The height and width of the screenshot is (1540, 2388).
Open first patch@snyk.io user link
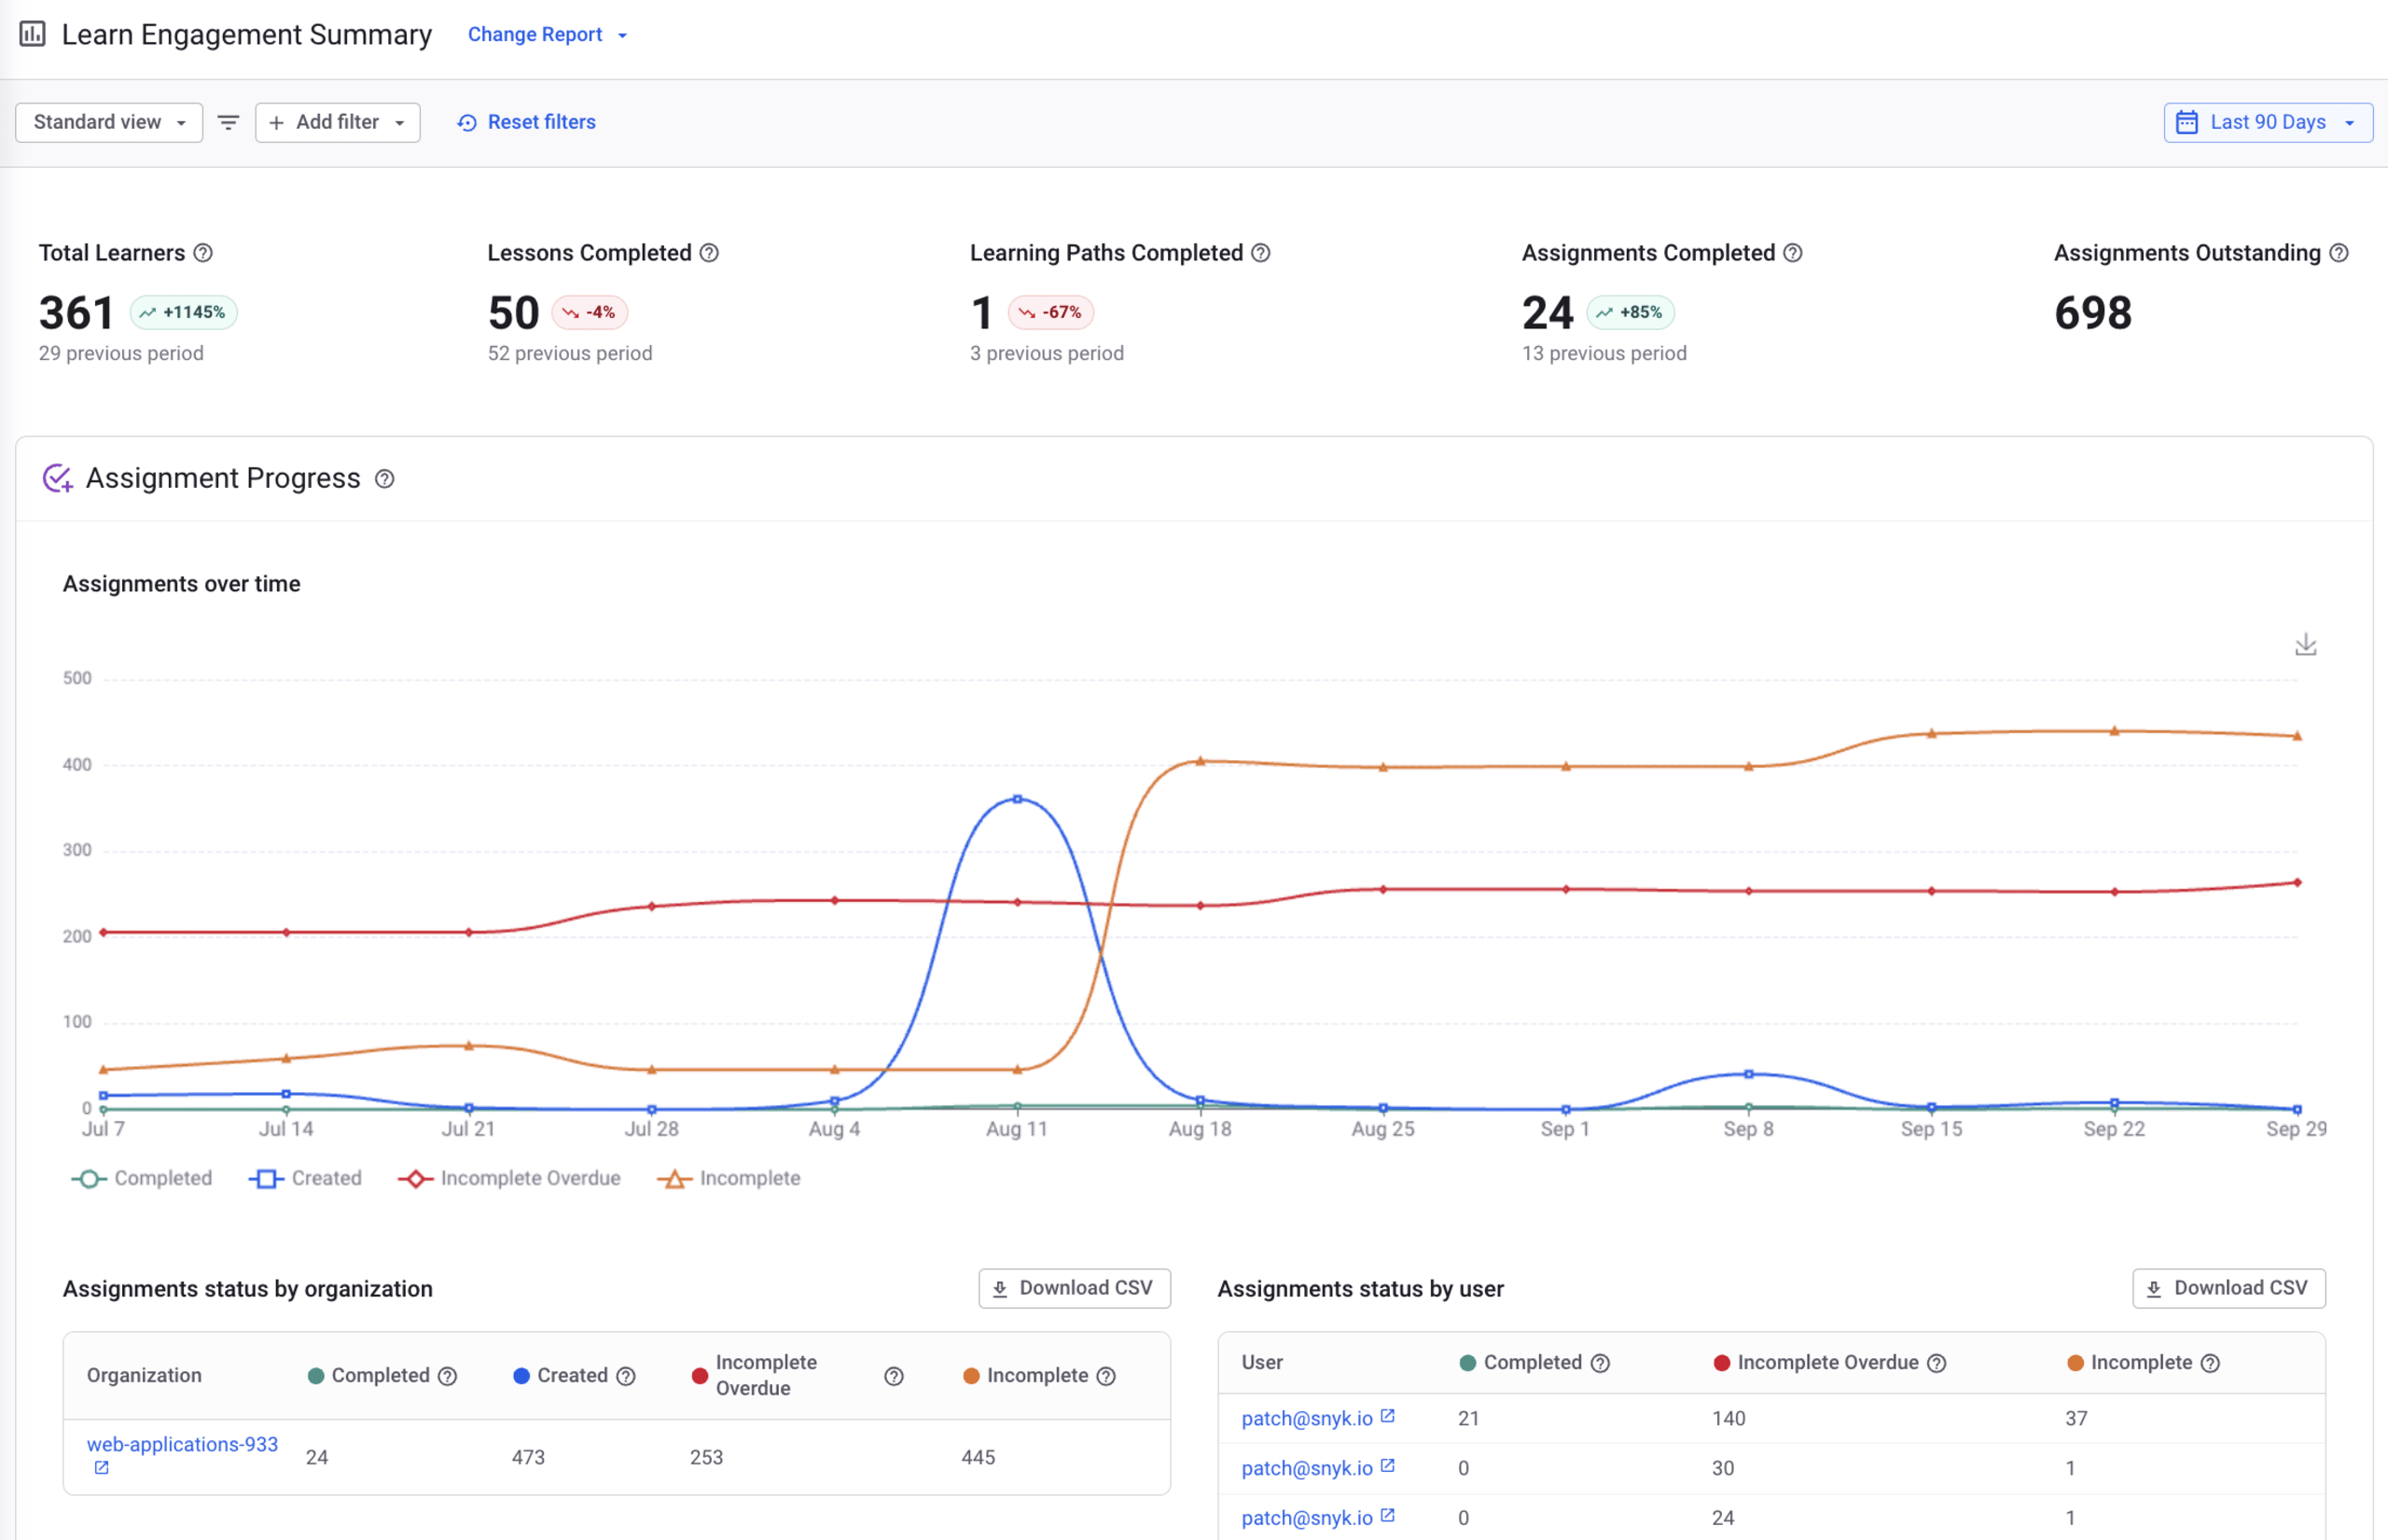point(1306,1418)
